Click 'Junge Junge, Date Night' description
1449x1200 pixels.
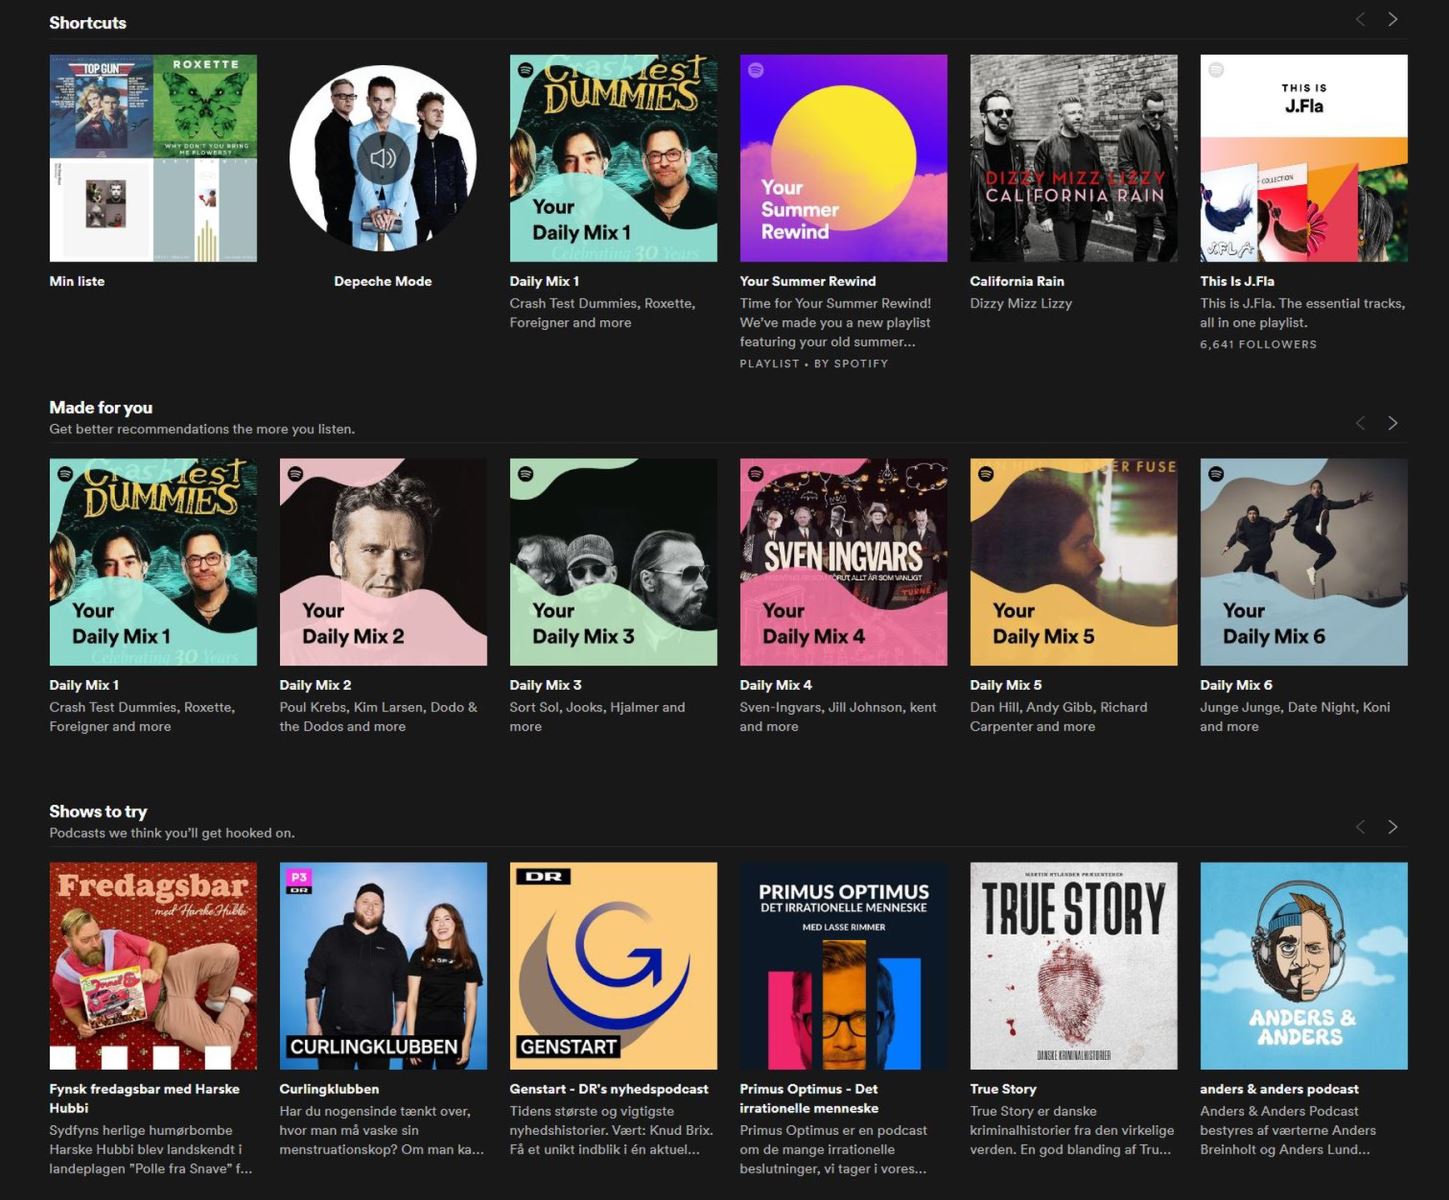pyautogui.click(x=1295, y=716)
